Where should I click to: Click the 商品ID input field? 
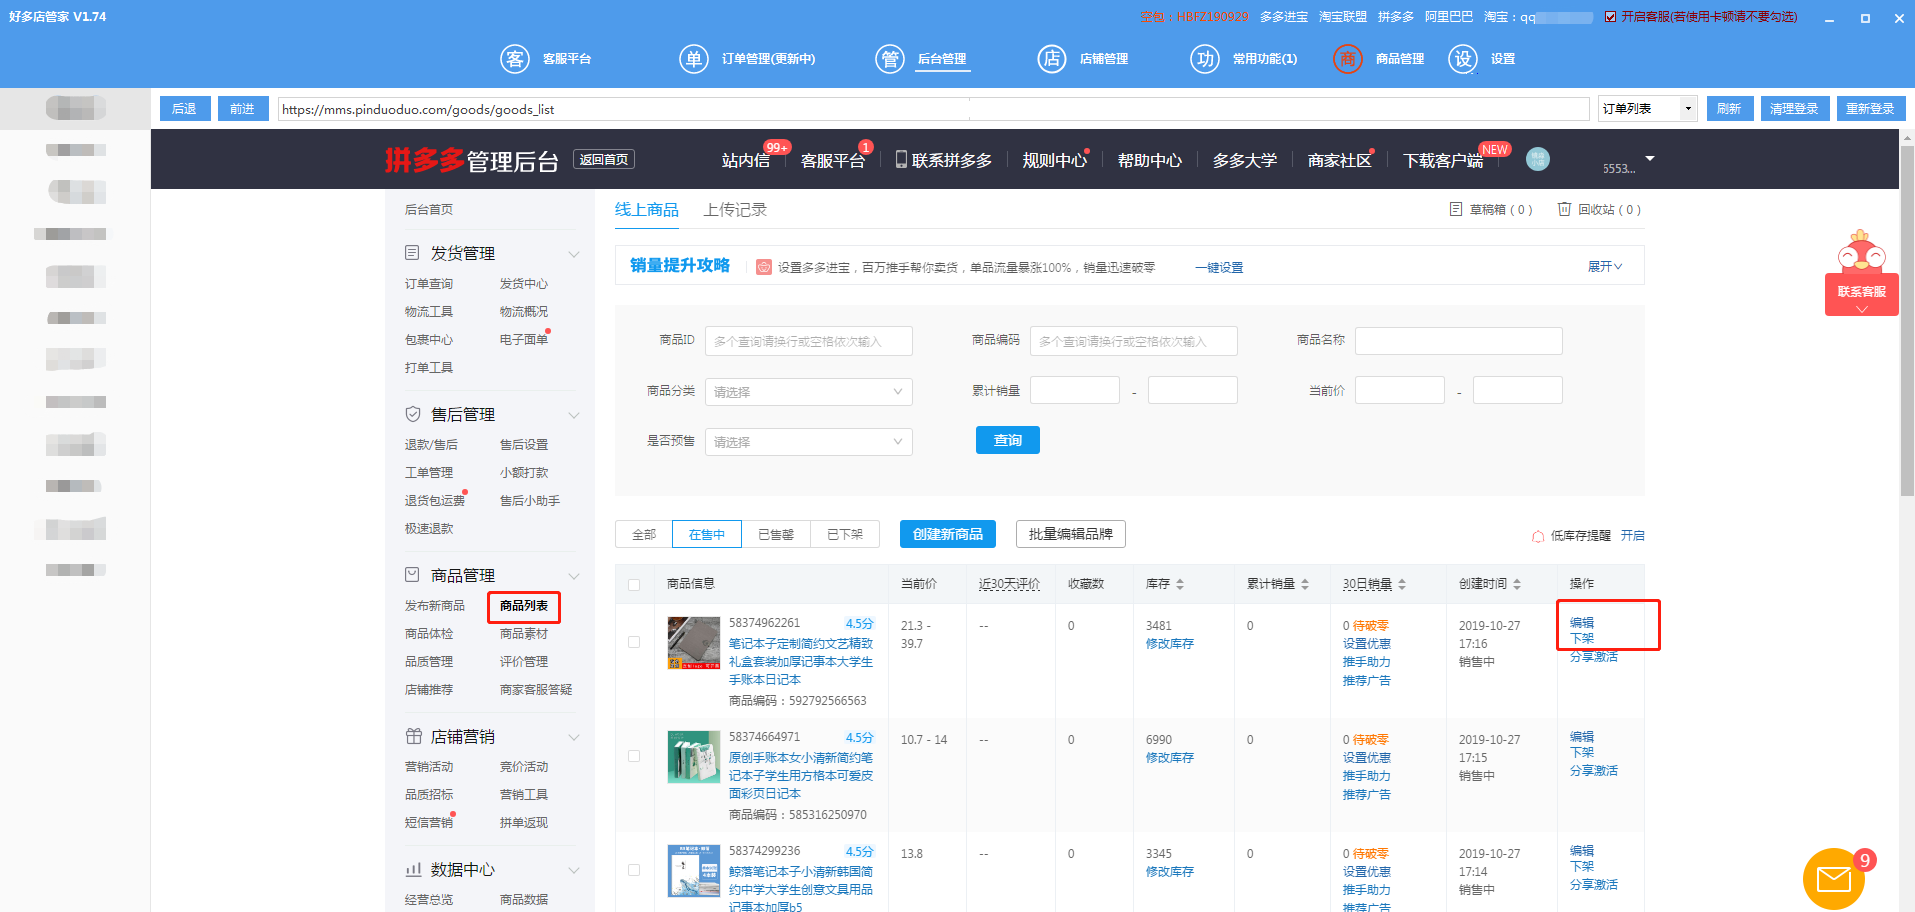[809, 341]
